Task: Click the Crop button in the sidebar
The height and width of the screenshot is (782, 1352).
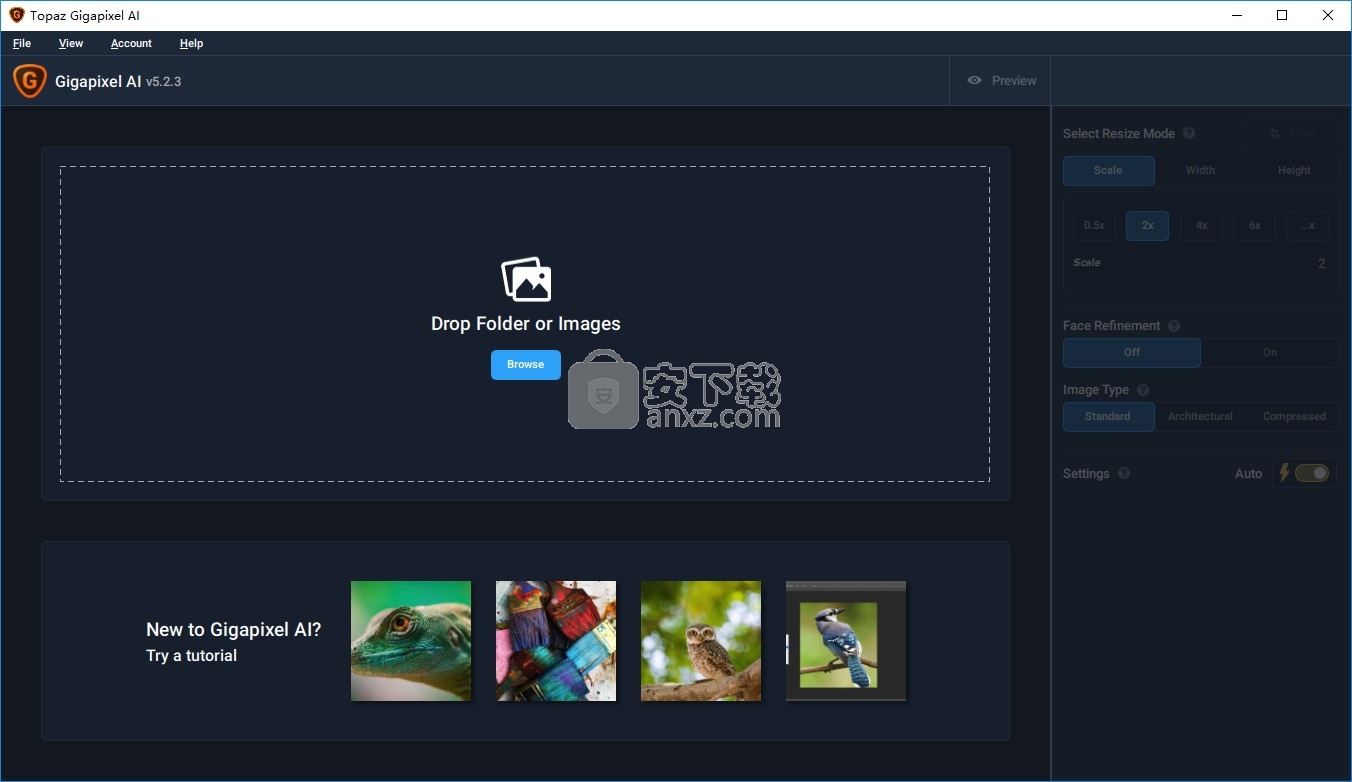Action: [1290, 133]
